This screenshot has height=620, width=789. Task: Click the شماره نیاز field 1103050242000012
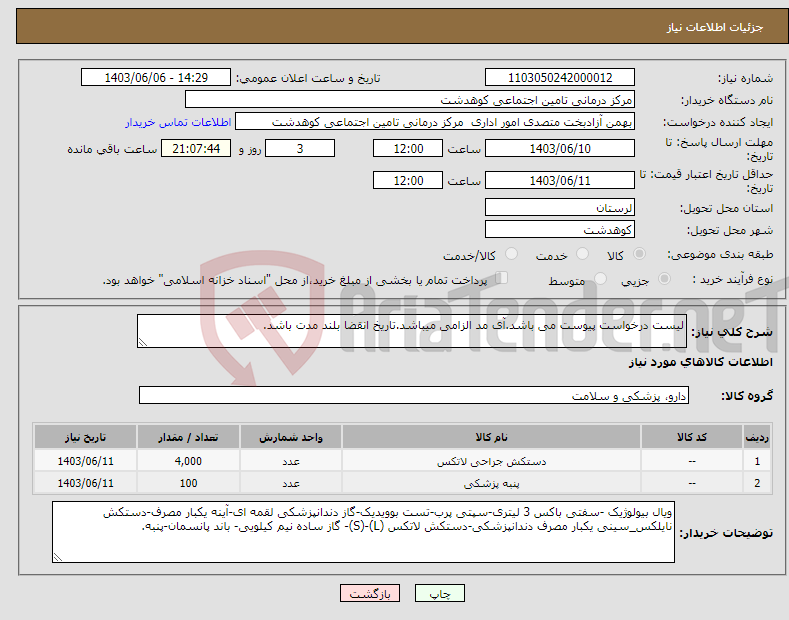pyautogui.click(x=560, y=78)
